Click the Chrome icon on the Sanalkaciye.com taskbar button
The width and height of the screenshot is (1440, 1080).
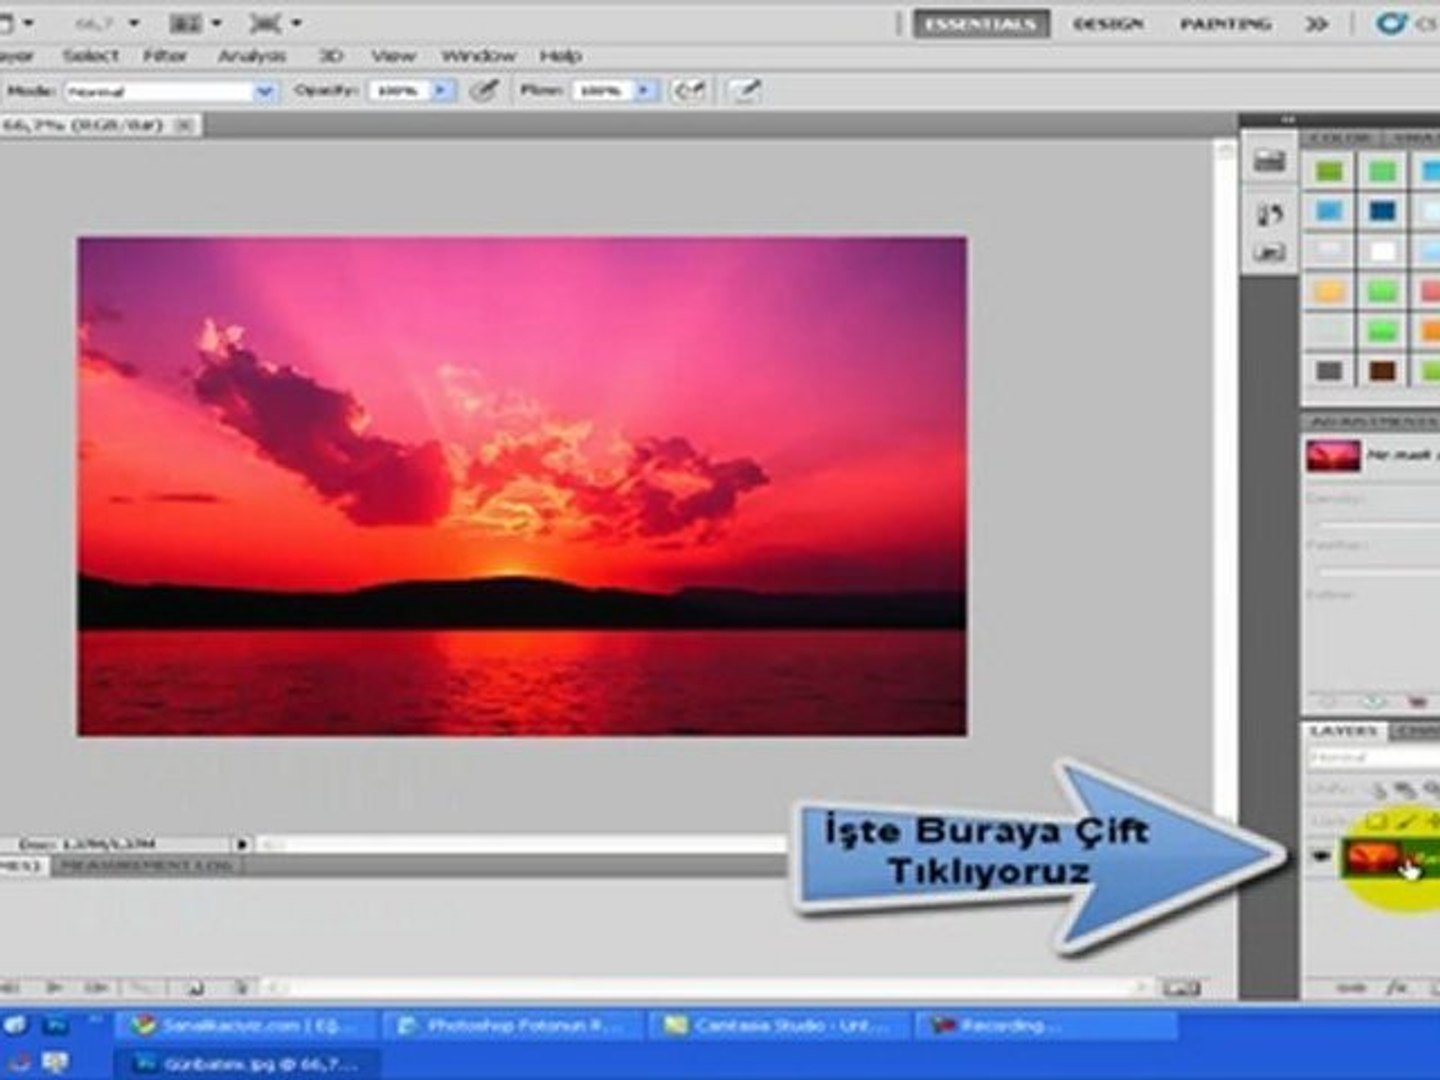pos(144,1025)
